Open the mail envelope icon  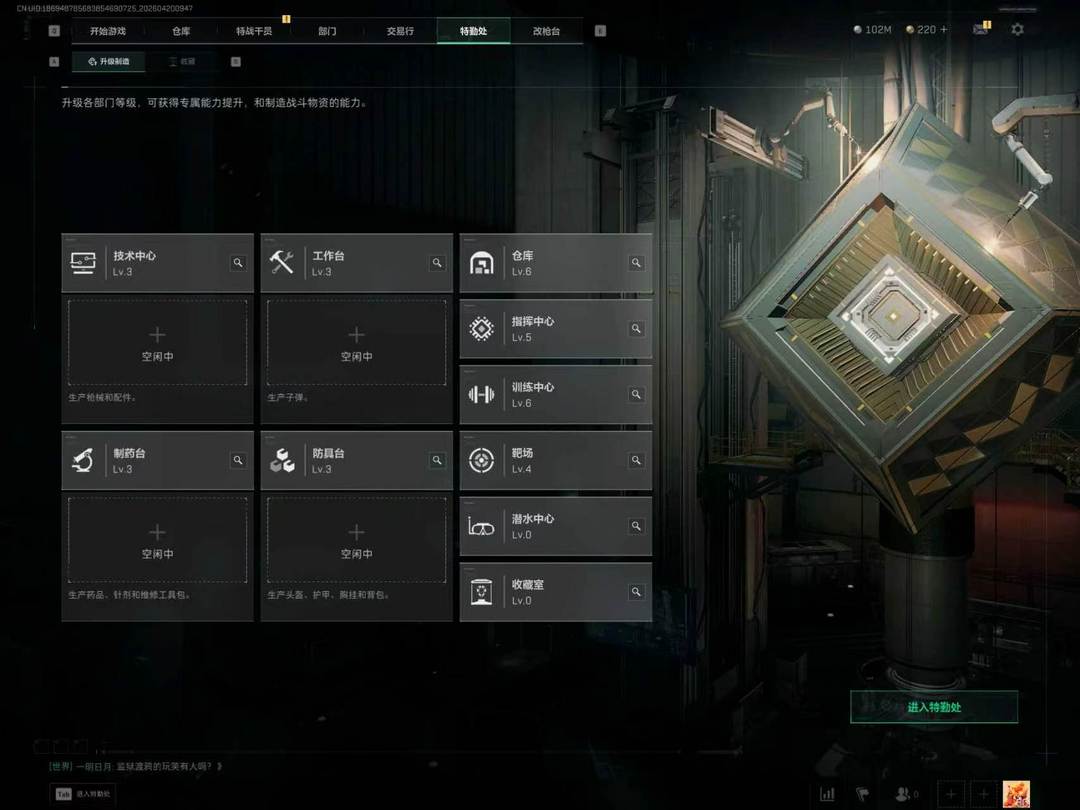click(980, 30)
